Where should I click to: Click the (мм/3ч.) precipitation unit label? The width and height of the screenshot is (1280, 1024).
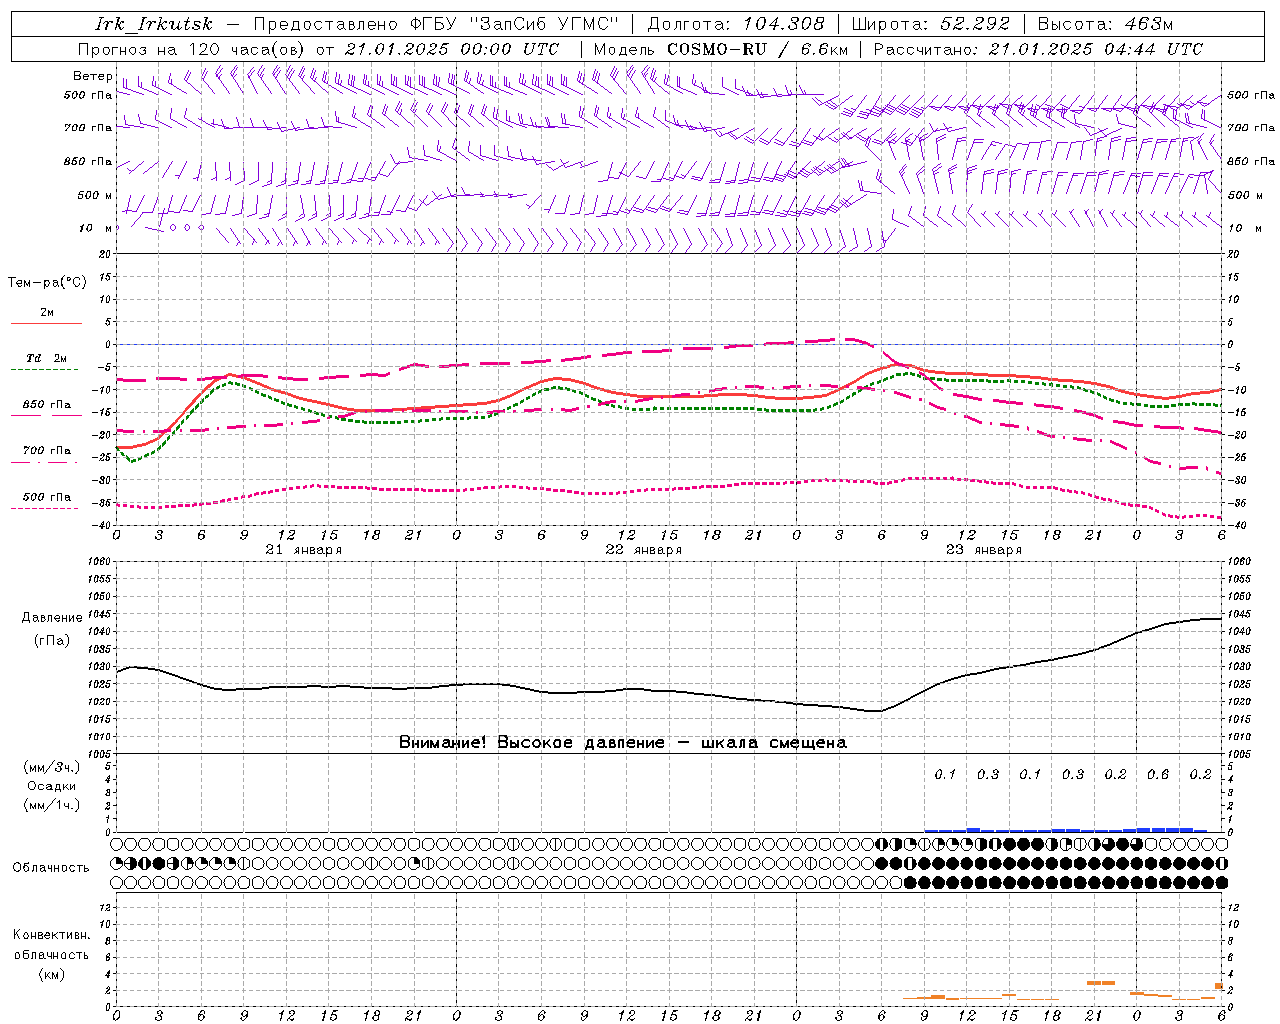(x=52, y=767)
